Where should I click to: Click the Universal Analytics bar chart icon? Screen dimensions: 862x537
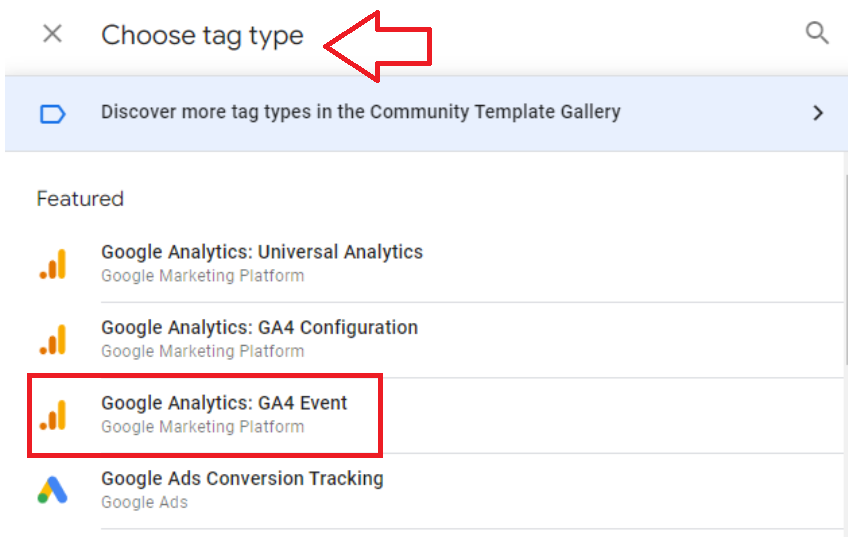click(x=53, y=264)
